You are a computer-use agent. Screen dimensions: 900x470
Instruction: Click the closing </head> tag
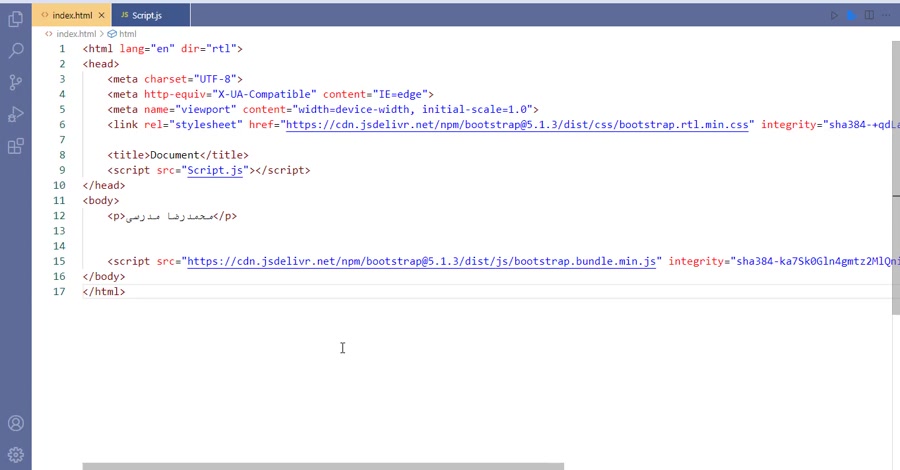[104, 185]
